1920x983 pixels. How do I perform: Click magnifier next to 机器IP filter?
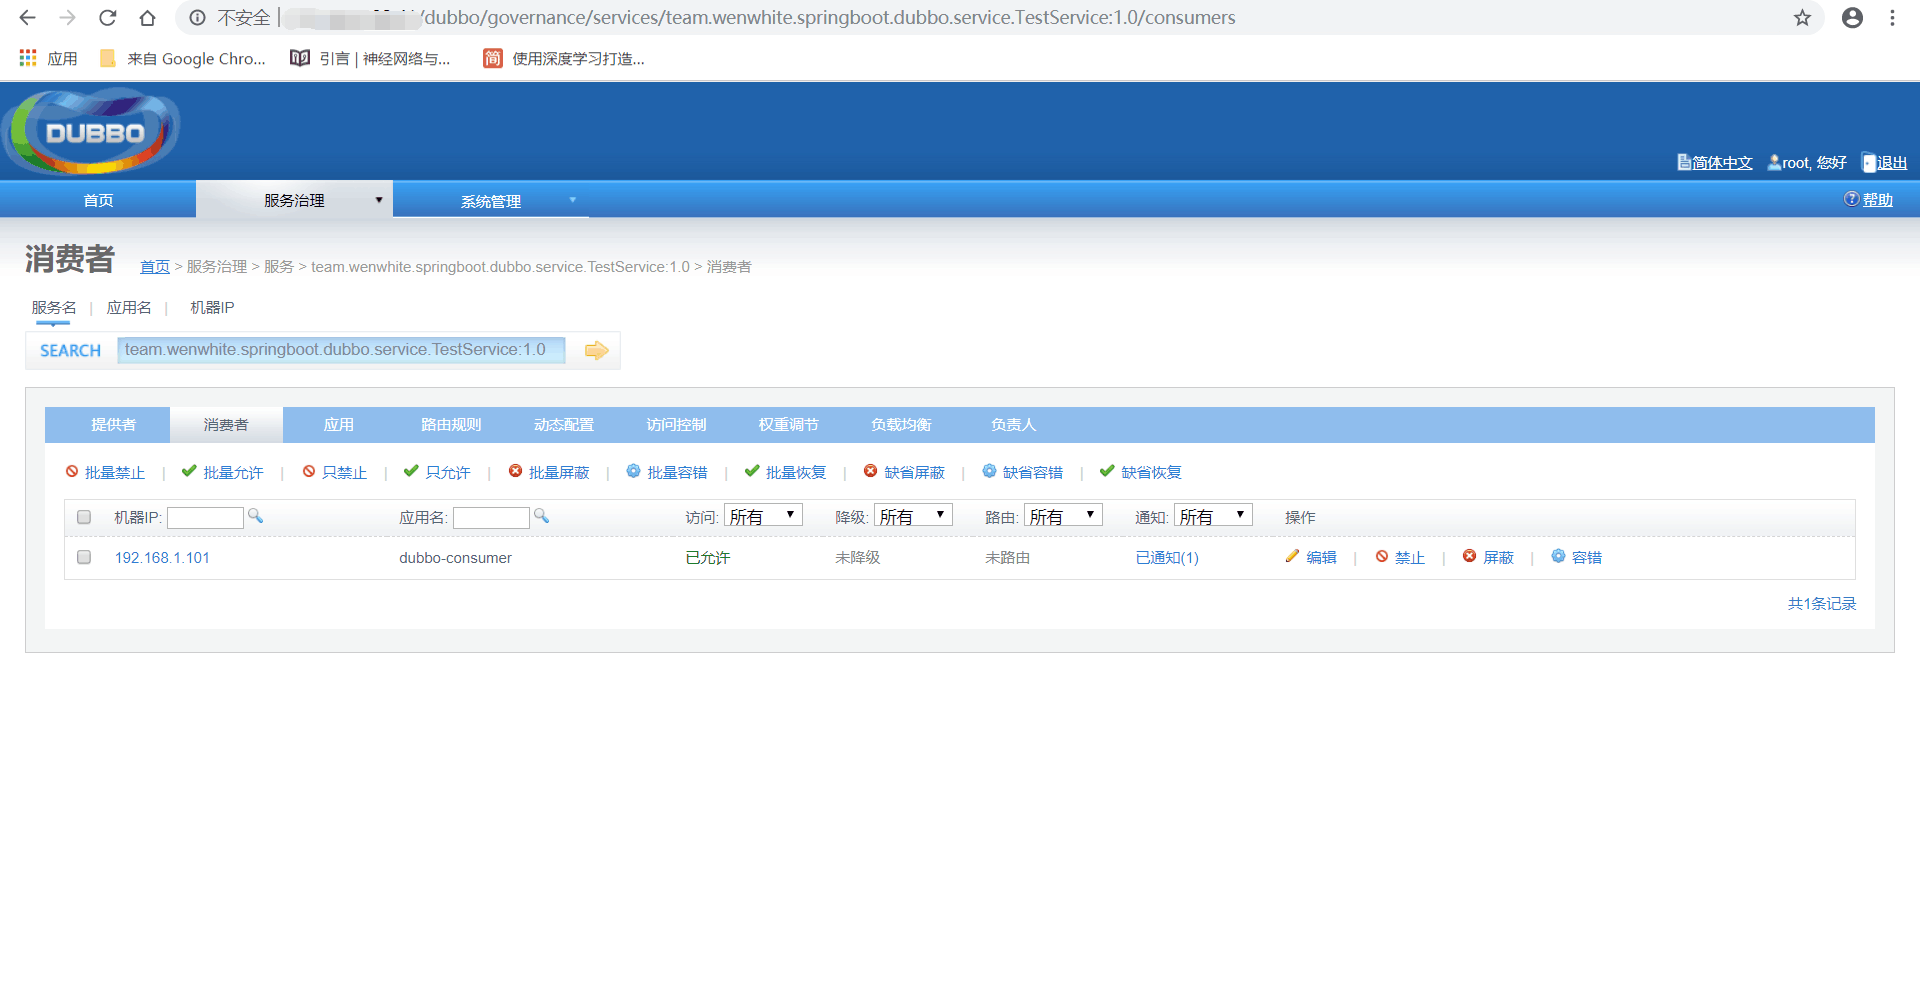(255, 516)
